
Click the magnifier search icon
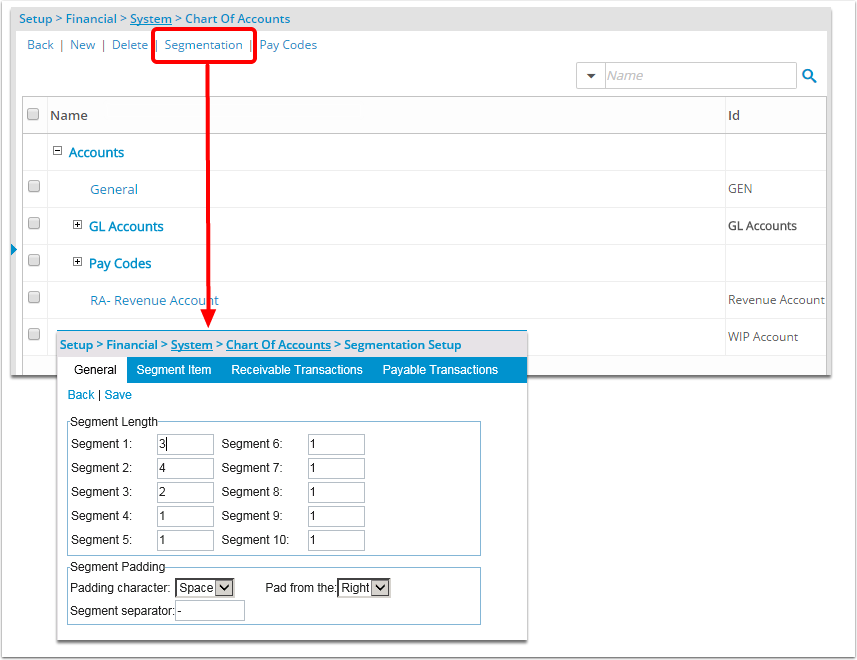(810, 76)
